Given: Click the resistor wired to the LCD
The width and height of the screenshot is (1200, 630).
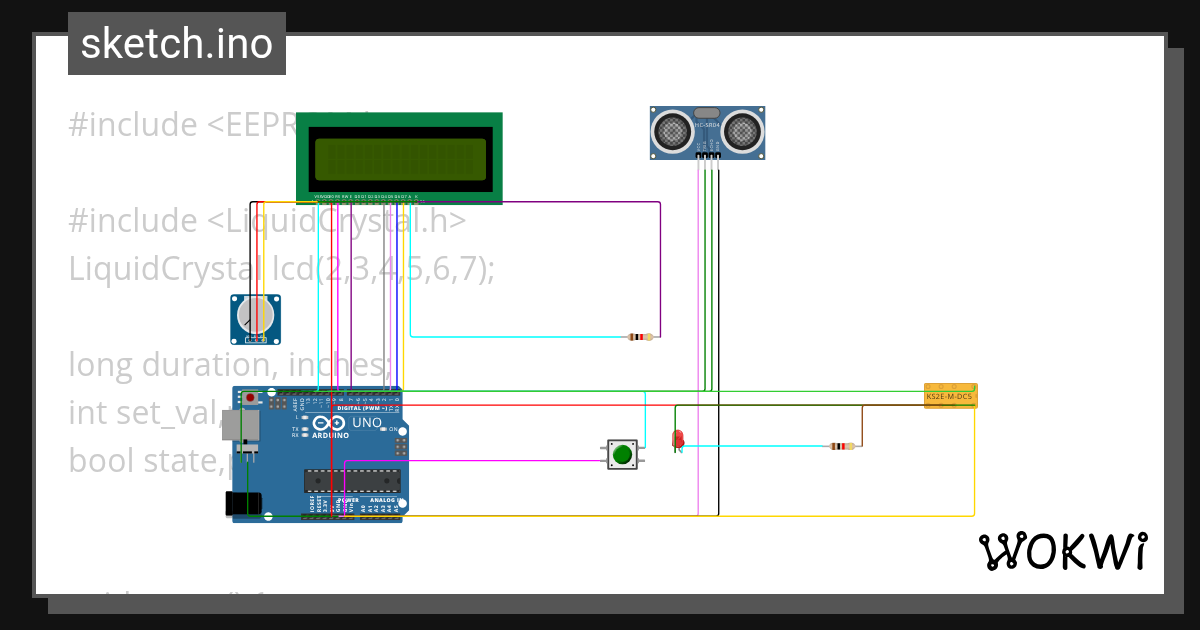Looking at the screenshot, I should coord(640,336).
